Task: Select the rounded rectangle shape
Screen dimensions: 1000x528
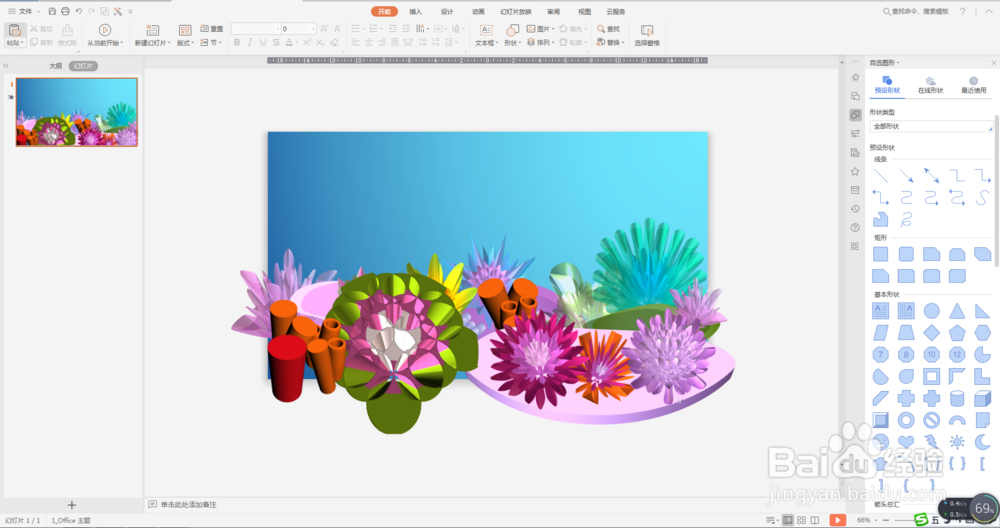Action: (906, 254)
